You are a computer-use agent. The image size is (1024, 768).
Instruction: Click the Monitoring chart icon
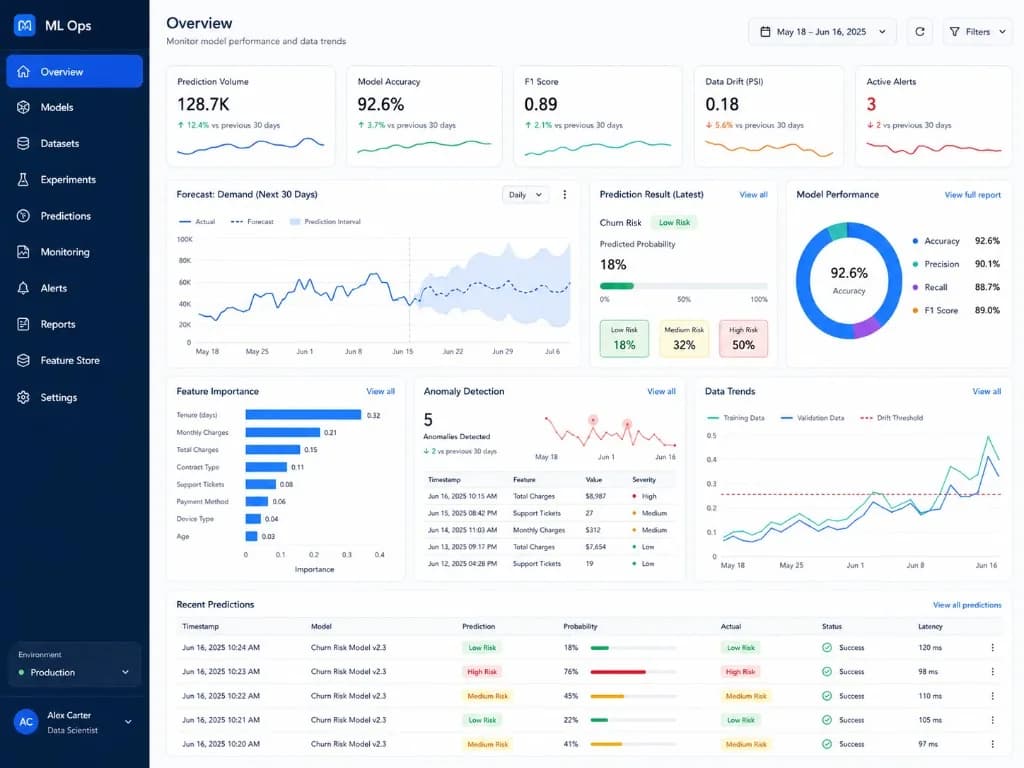[24, 251]
